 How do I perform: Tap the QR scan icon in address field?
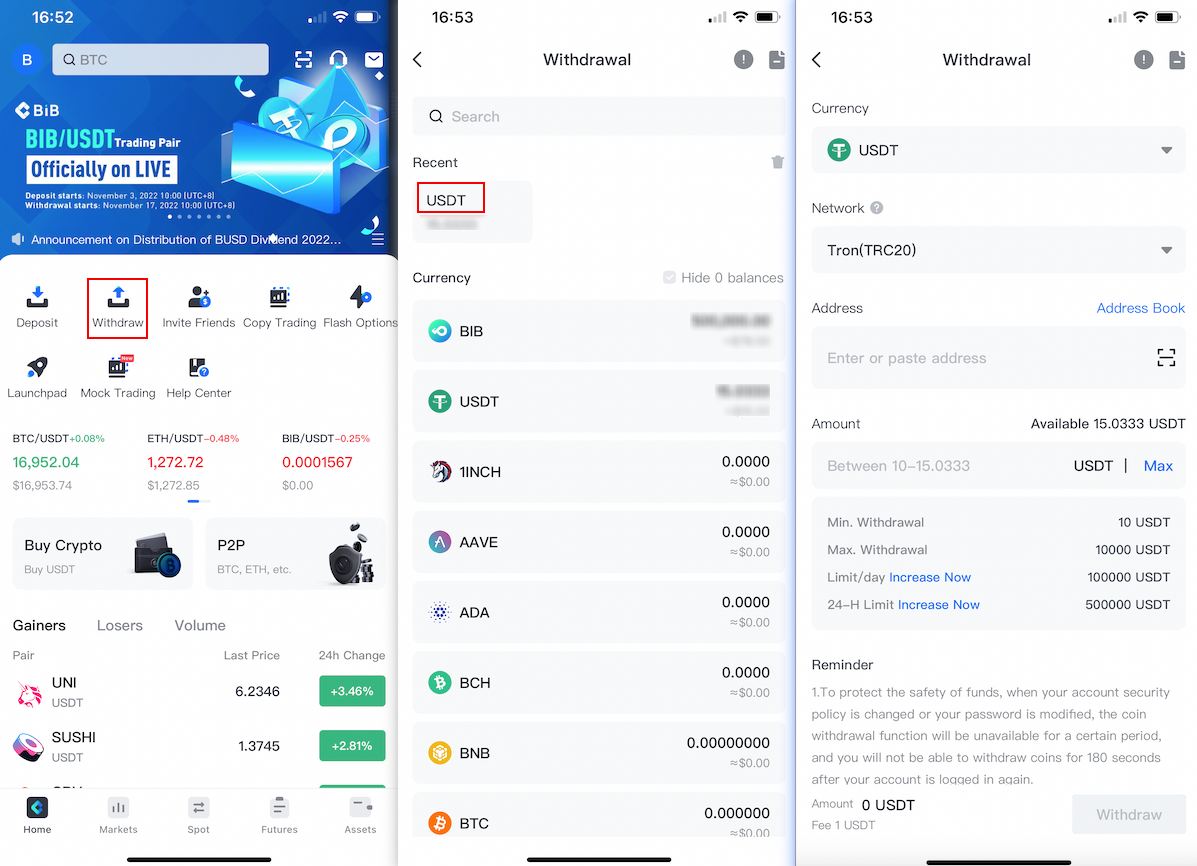coord(1166,357)
